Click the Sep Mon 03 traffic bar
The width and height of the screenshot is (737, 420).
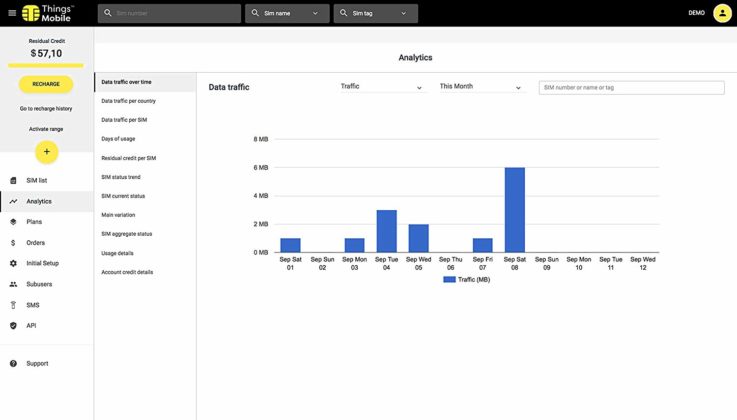click(354, 245)
